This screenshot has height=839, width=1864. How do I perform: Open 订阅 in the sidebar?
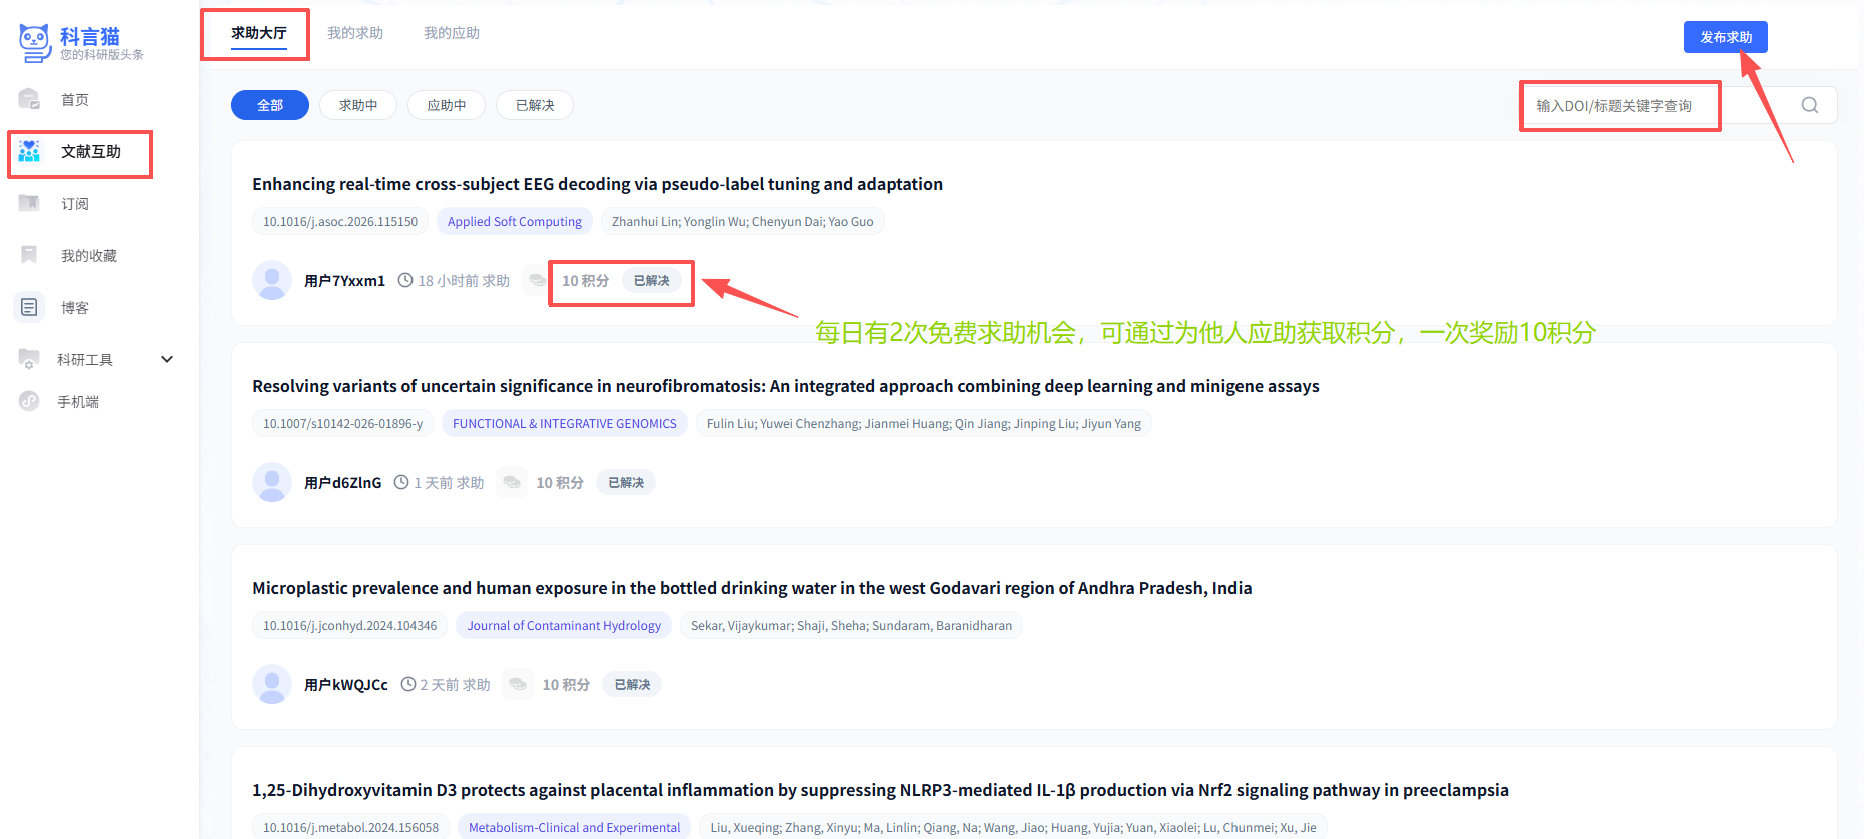[75, 203]
